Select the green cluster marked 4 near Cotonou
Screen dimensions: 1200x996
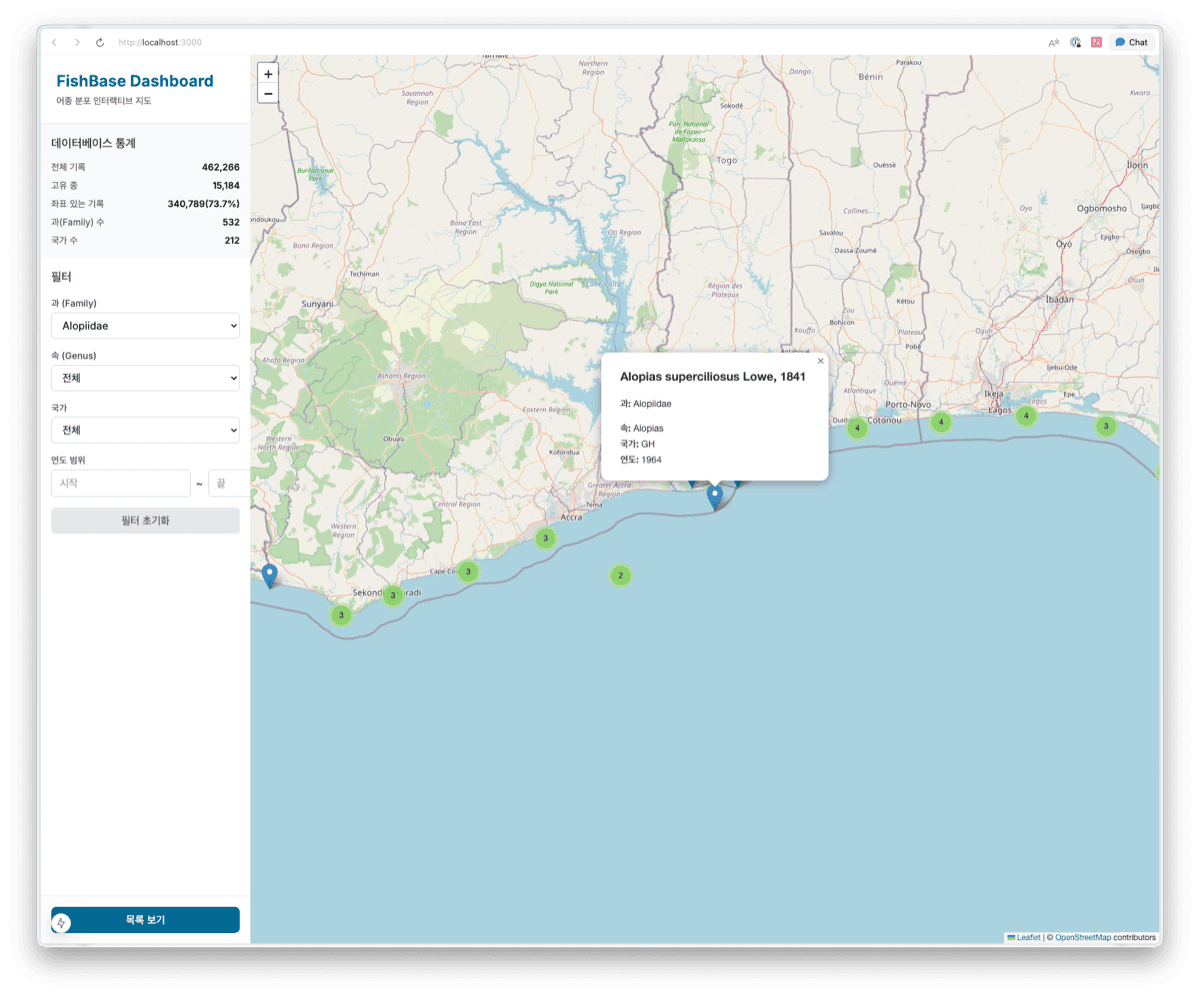tap(856, 427)
